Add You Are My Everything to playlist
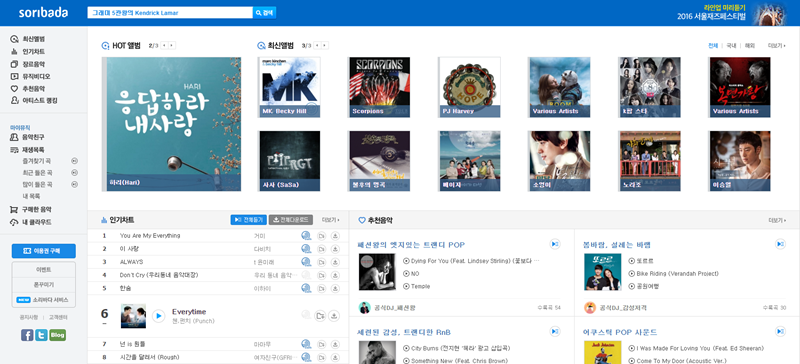This screenshot has height=364, width=800. pyautogui.click(x=321, y=236)
